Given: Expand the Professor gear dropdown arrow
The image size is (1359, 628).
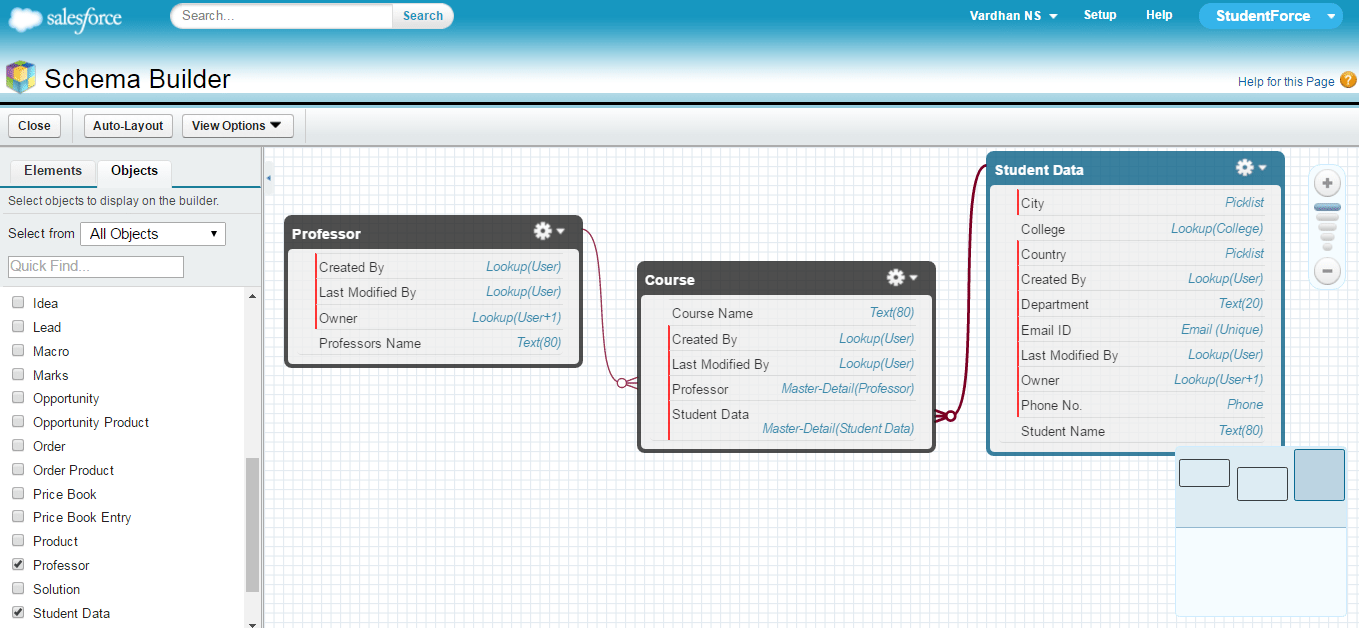Looking at the screenshot, I should click(x=560, y=231).
